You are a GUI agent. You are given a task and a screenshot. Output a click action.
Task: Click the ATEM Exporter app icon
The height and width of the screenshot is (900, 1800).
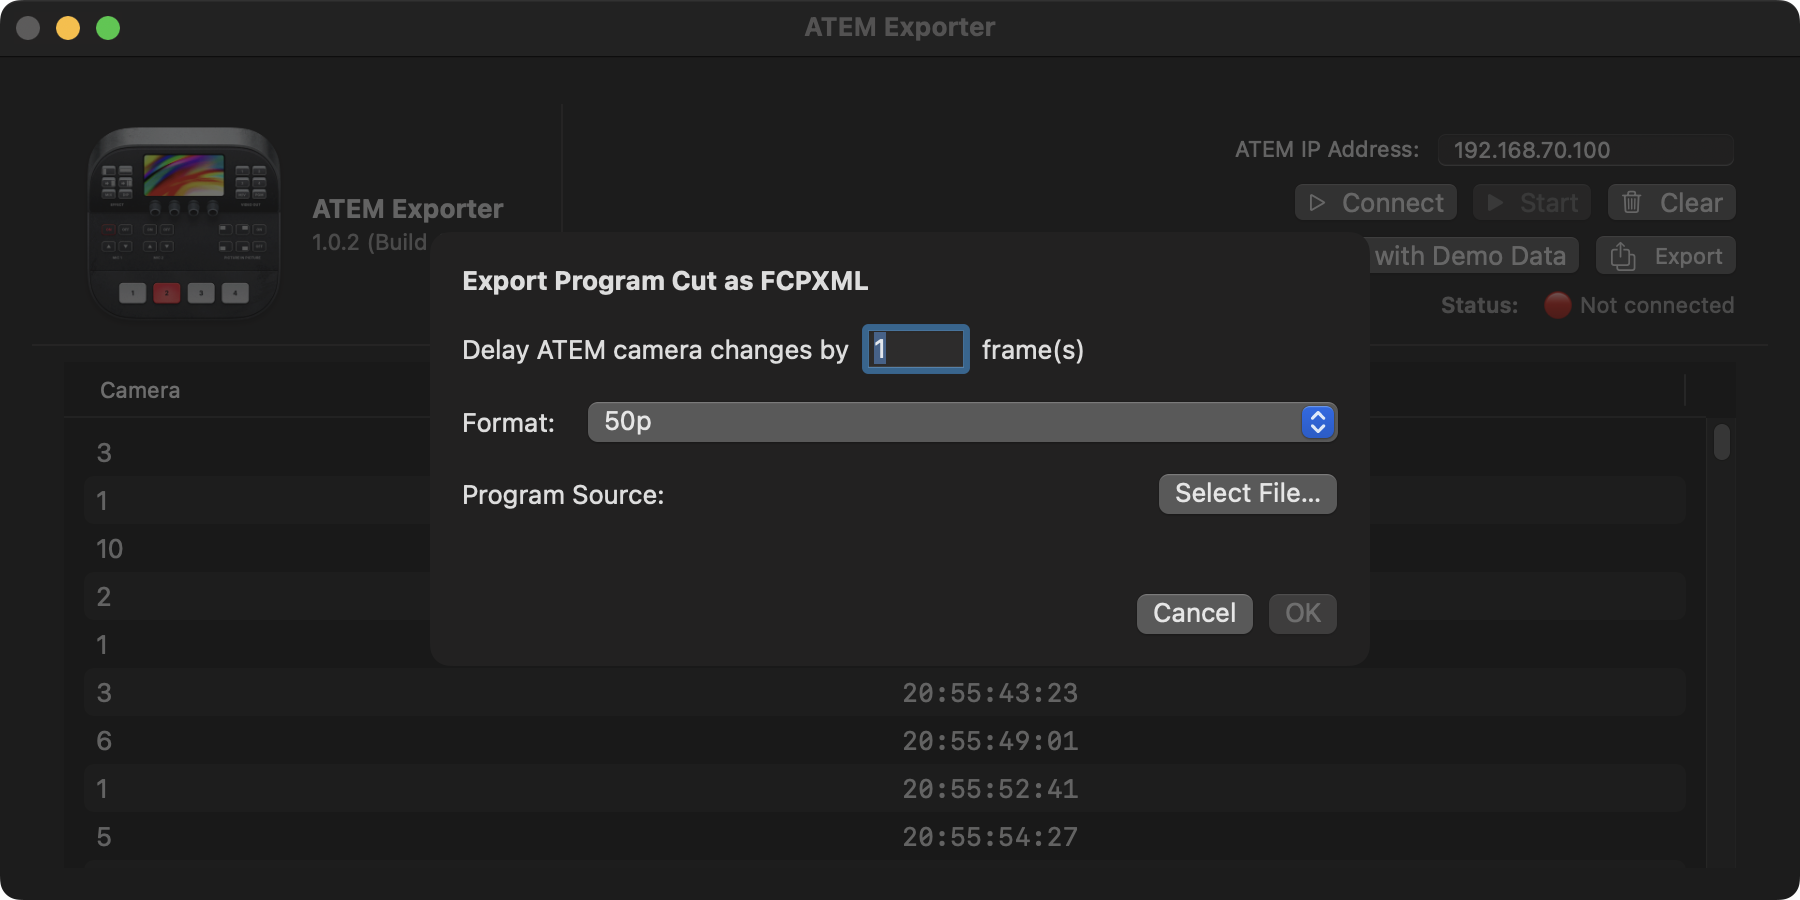184,222
